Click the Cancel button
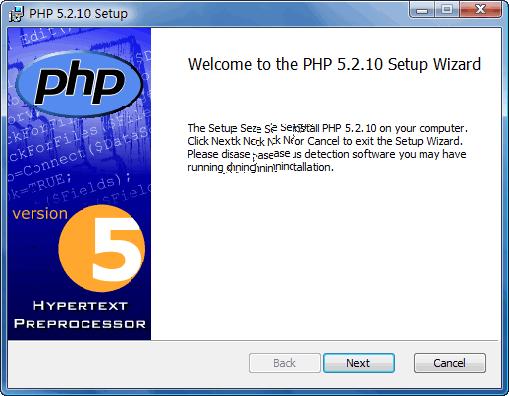This screenshot has width=509, height=396. click(450, 363)
